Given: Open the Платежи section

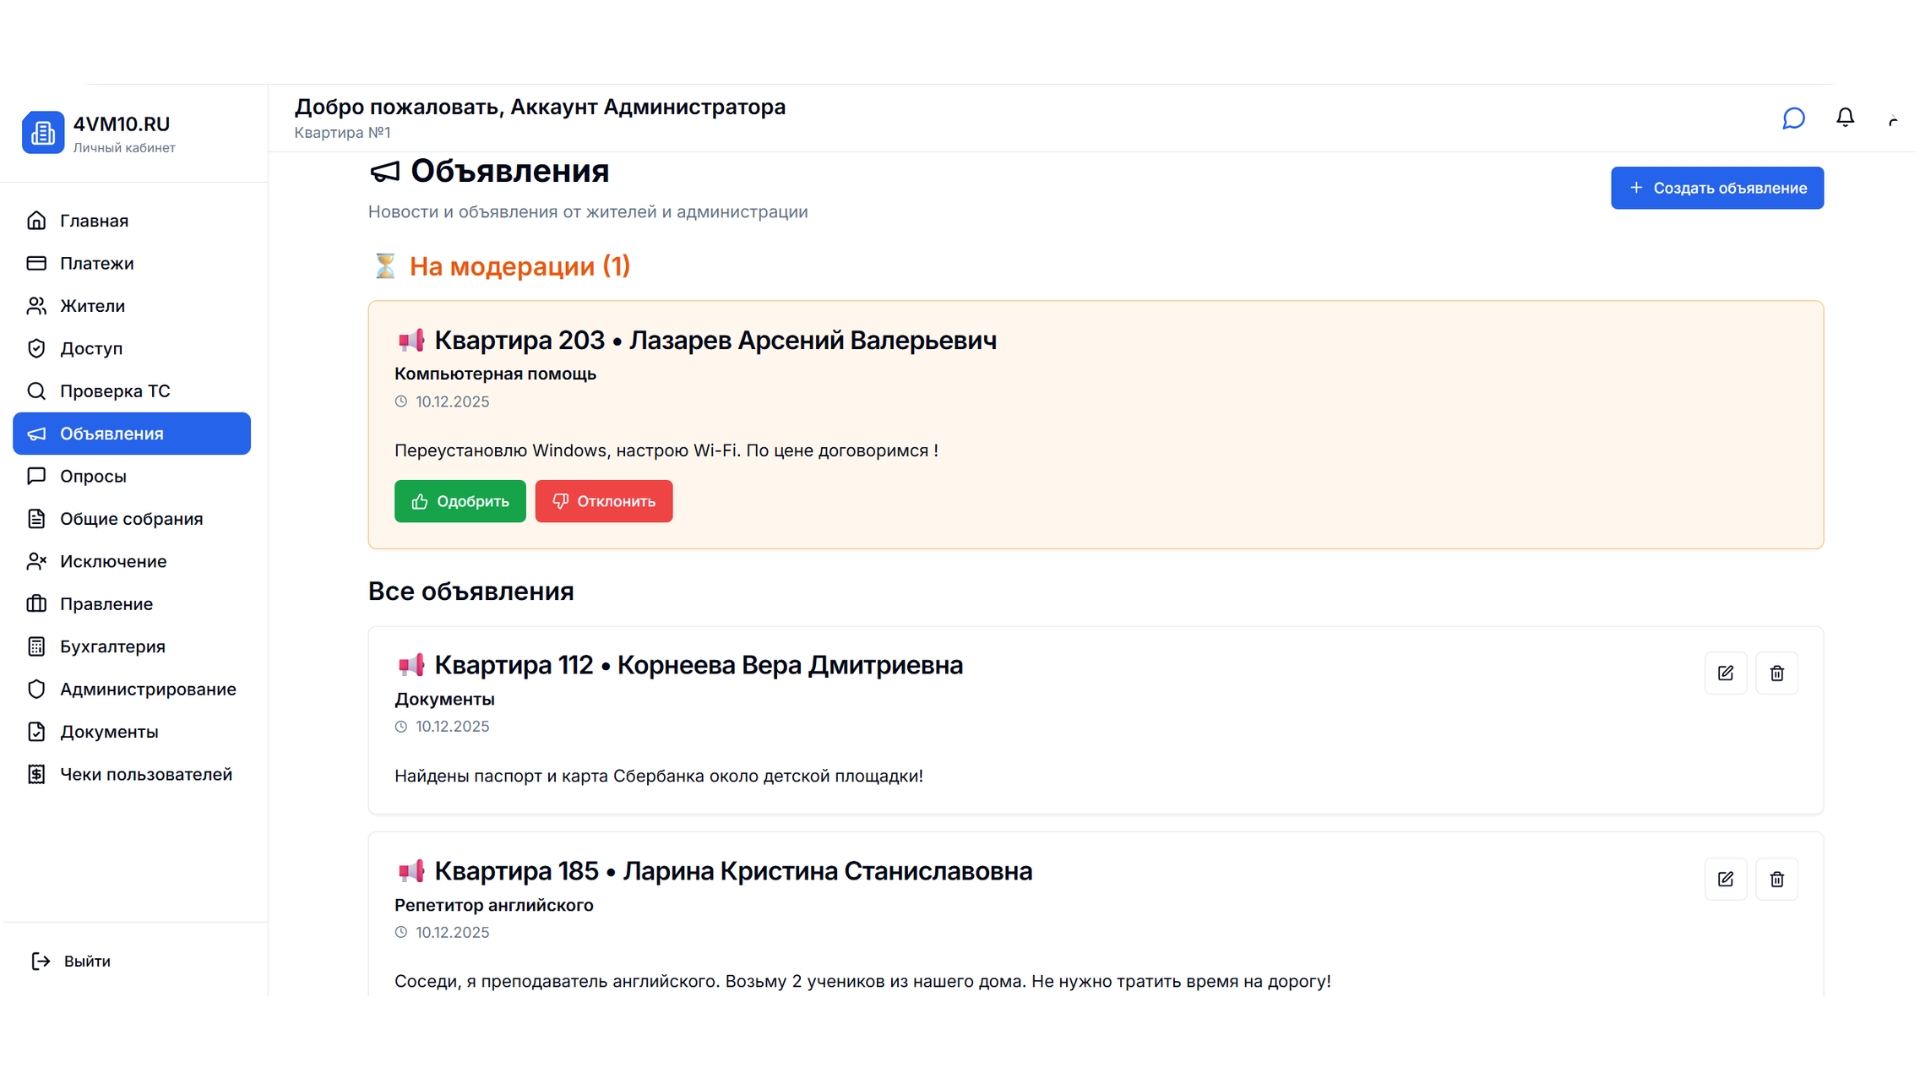Looking at the screenshot, I should click(95, 263).
